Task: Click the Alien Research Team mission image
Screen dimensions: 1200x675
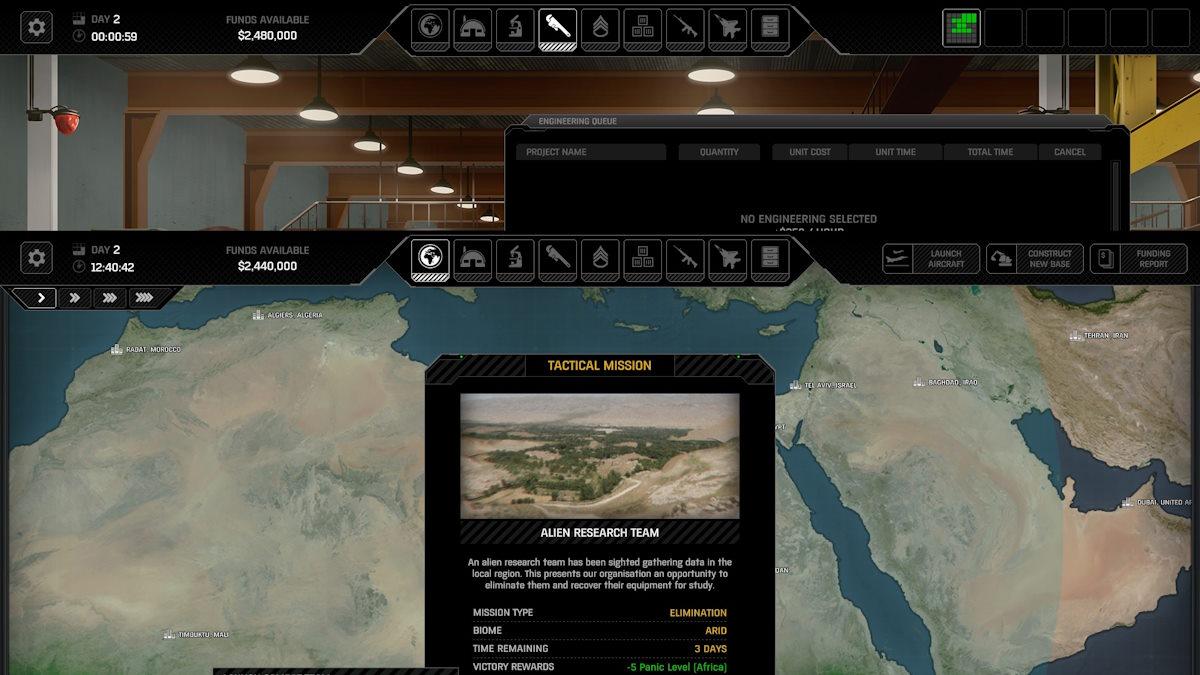Action: click(x=599, y=455)
